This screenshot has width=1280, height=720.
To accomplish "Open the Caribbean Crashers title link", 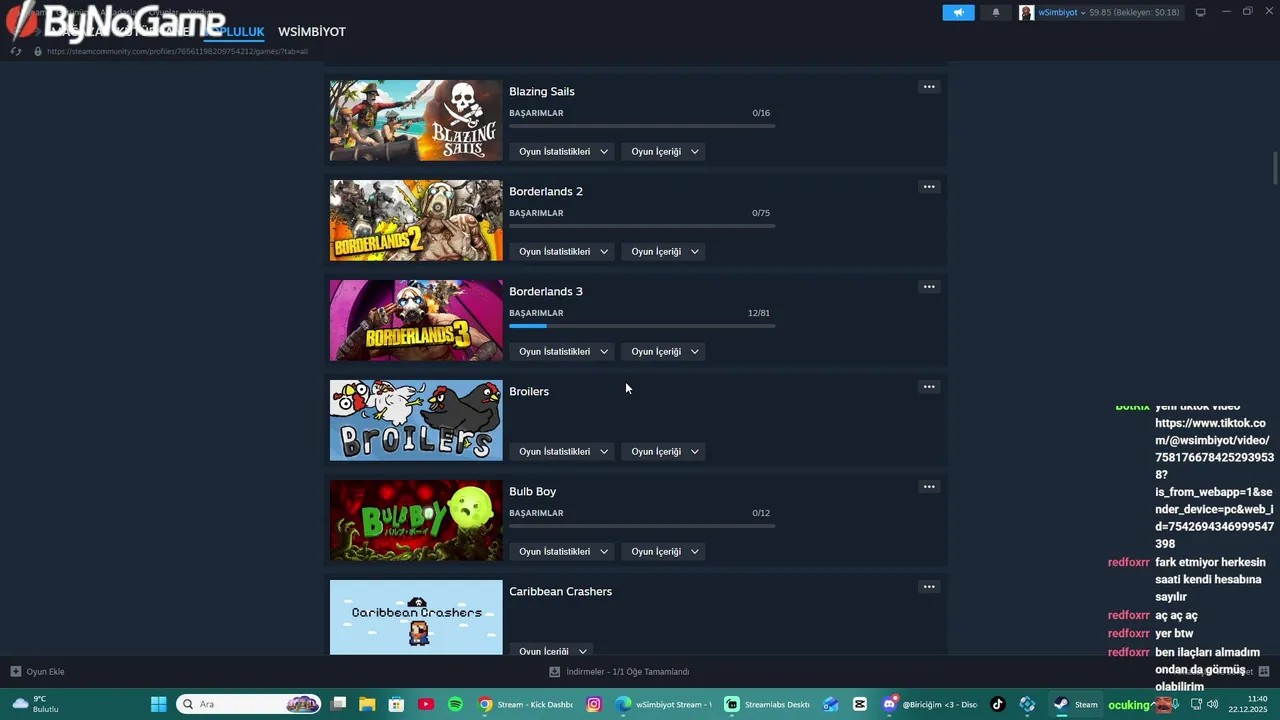I will [561, 591].
